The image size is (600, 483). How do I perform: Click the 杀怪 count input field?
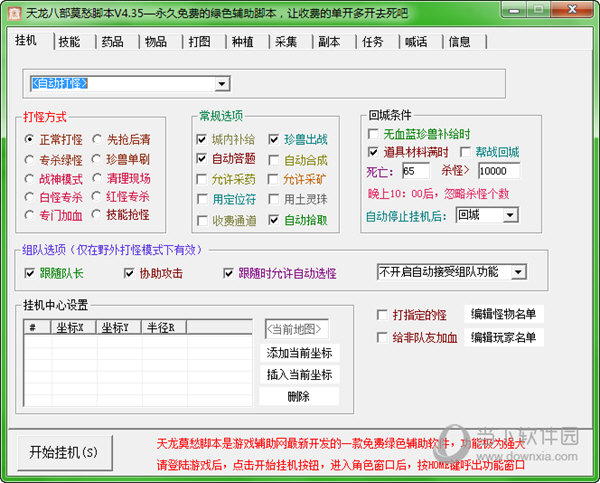pyautogui.click(x=499, y=171)
